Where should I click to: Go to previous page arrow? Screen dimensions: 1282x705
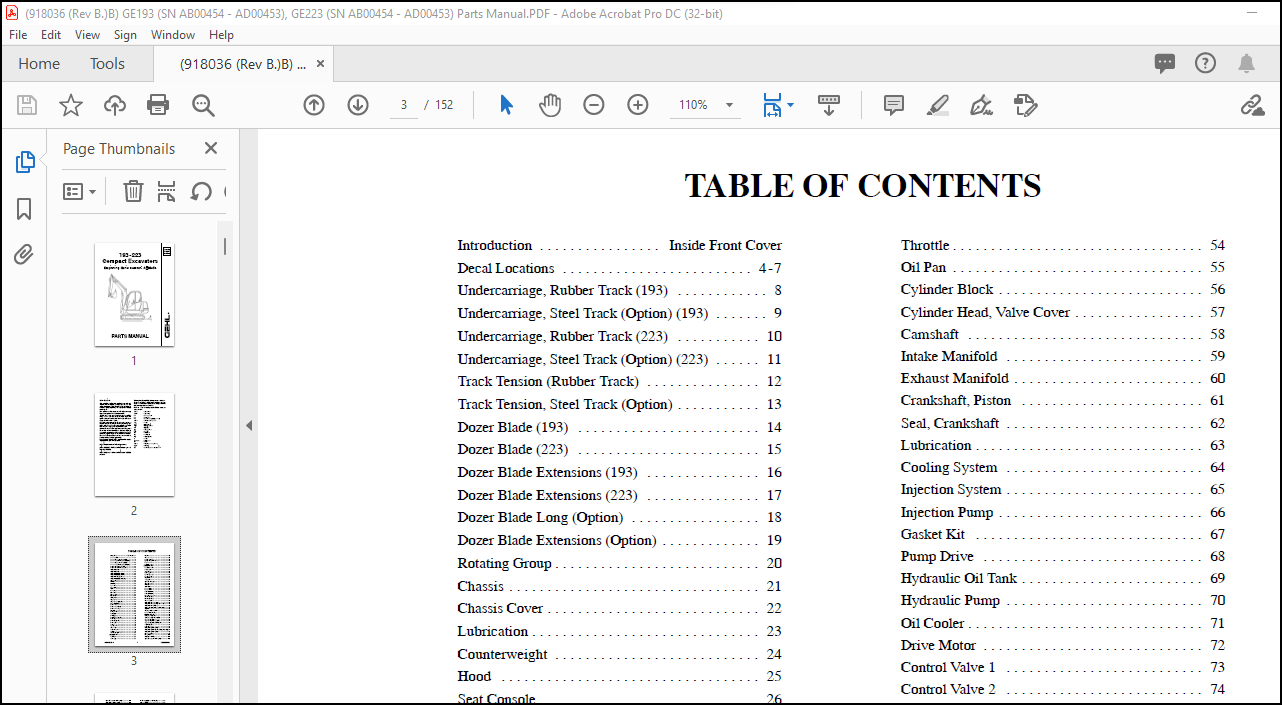tap(314, 105)
